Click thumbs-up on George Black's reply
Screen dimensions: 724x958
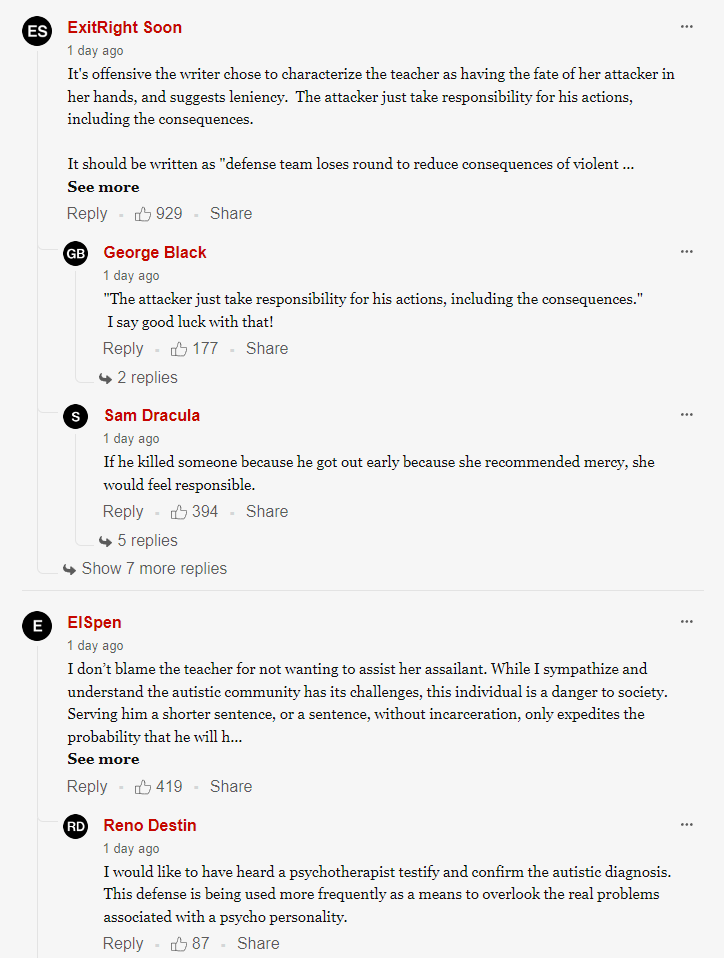click(x=178, y=349)
